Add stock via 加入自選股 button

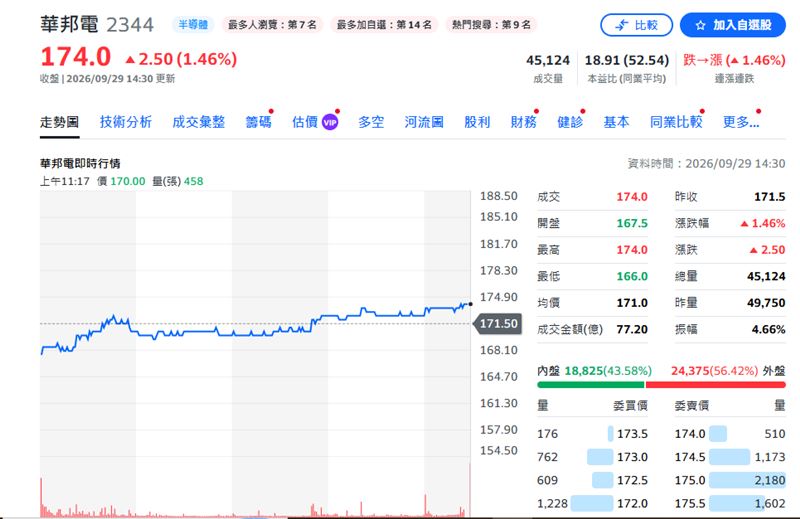[x=733, y=25]
